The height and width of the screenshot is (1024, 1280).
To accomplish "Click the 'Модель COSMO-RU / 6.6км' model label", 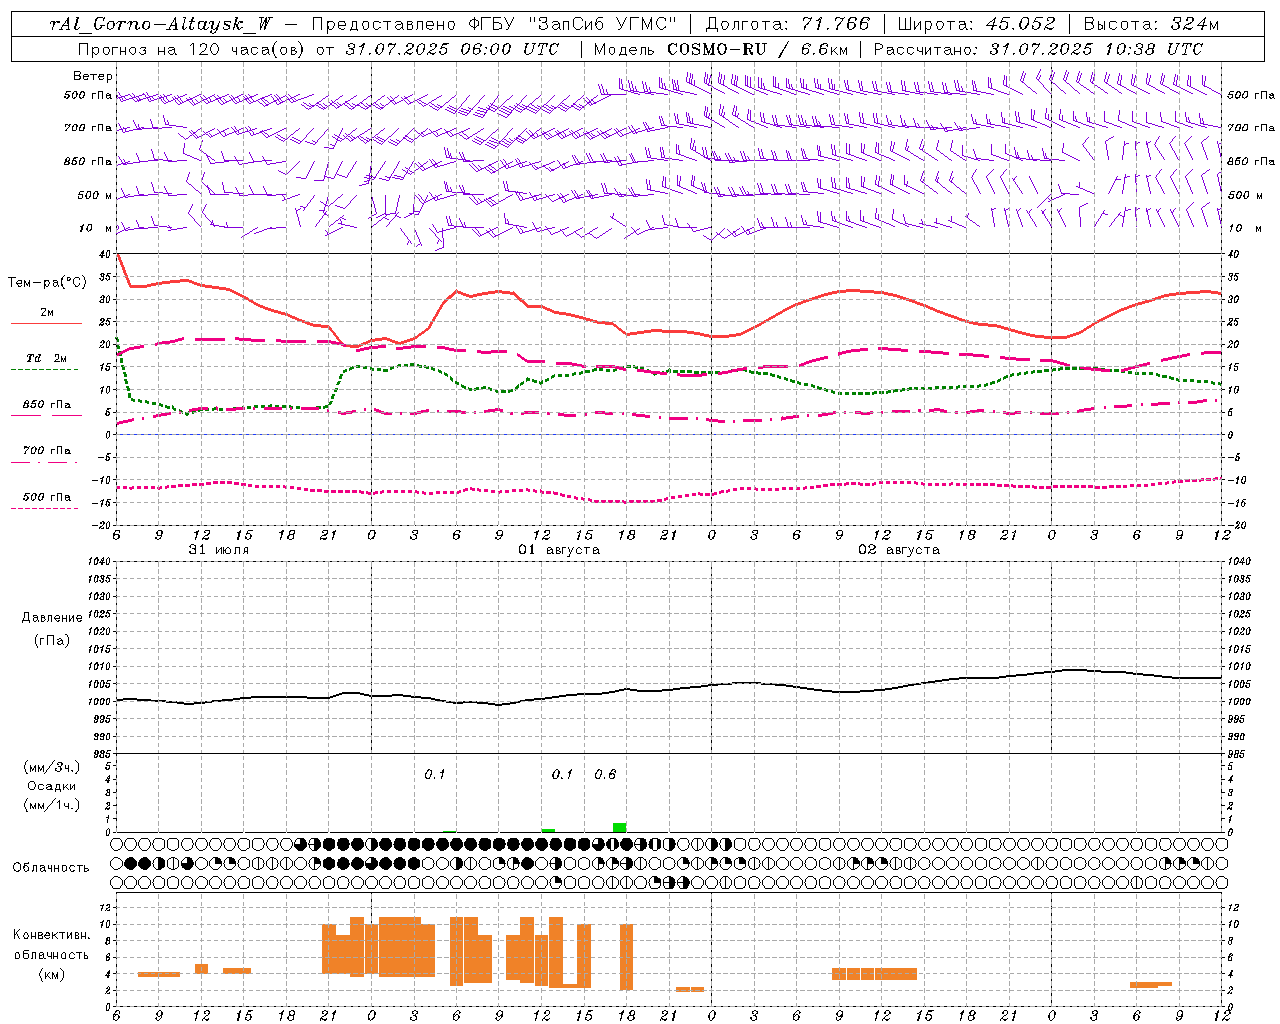I will (x=721, y=49).
